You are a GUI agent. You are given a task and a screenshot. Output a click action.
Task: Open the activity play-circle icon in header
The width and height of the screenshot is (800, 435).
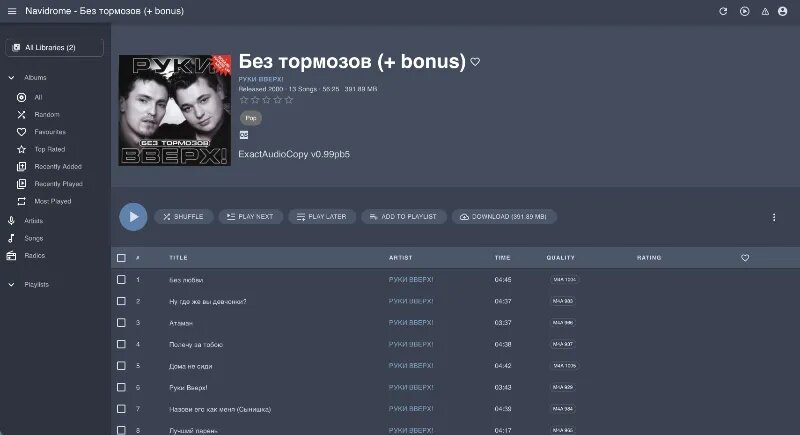tap(745, 11)
